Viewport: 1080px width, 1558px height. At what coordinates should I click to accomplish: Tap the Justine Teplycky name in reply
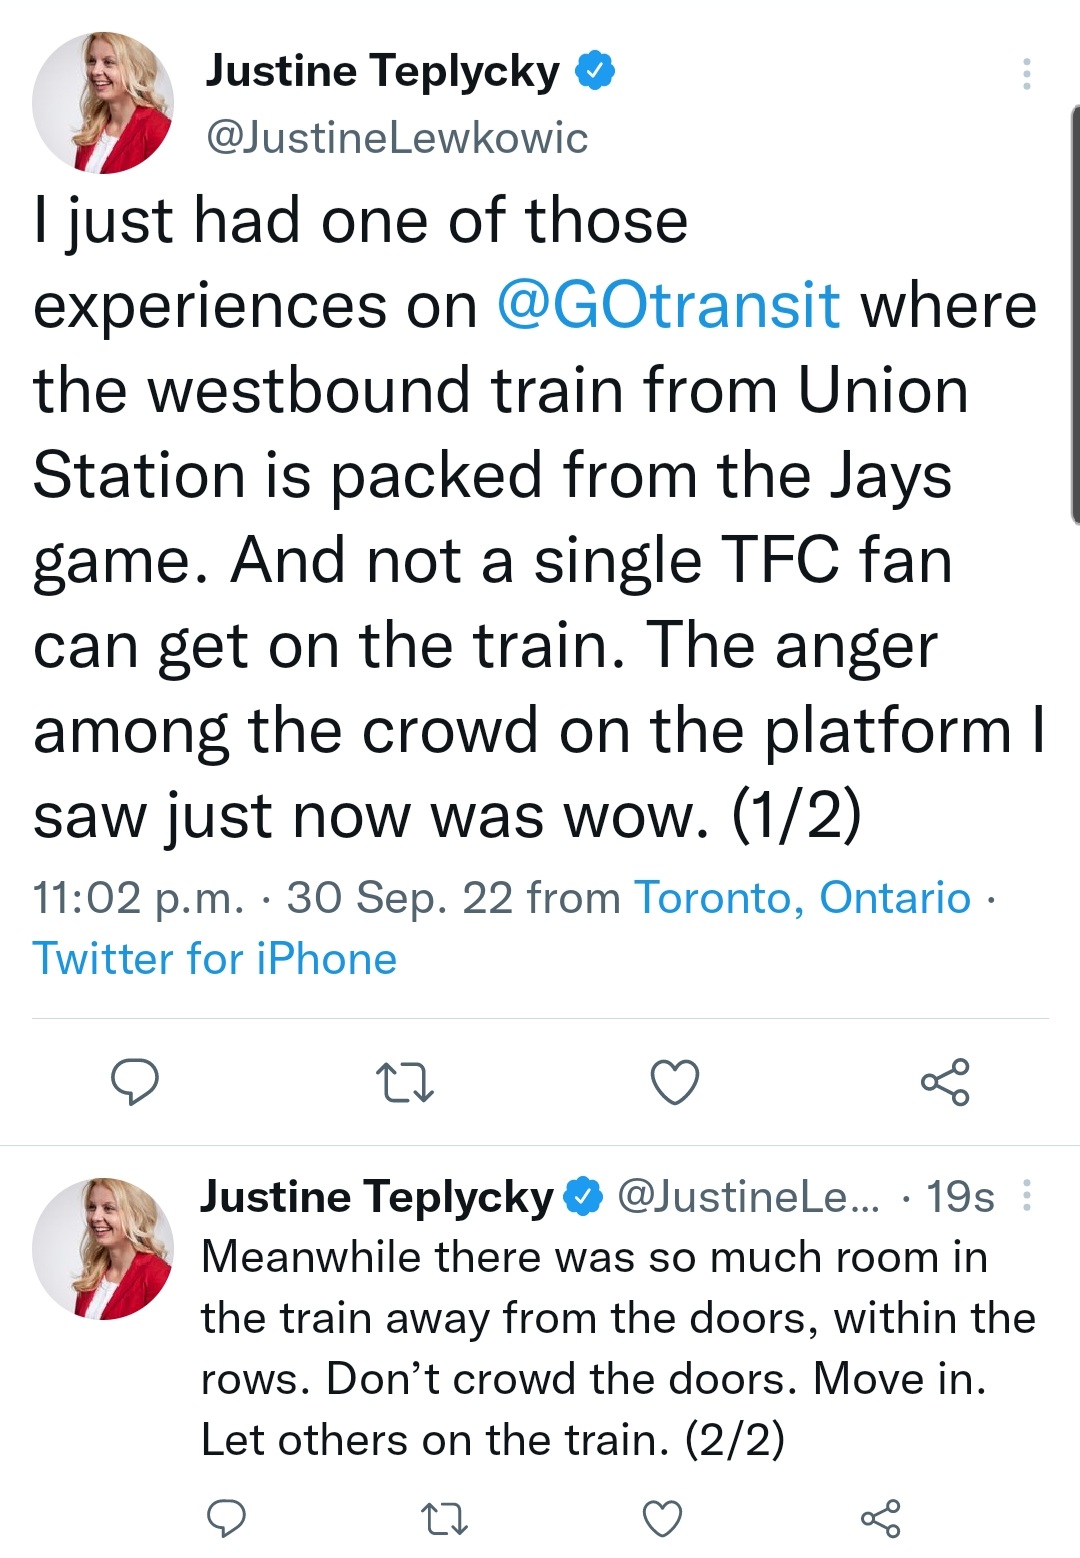[x=376, y=1196]
